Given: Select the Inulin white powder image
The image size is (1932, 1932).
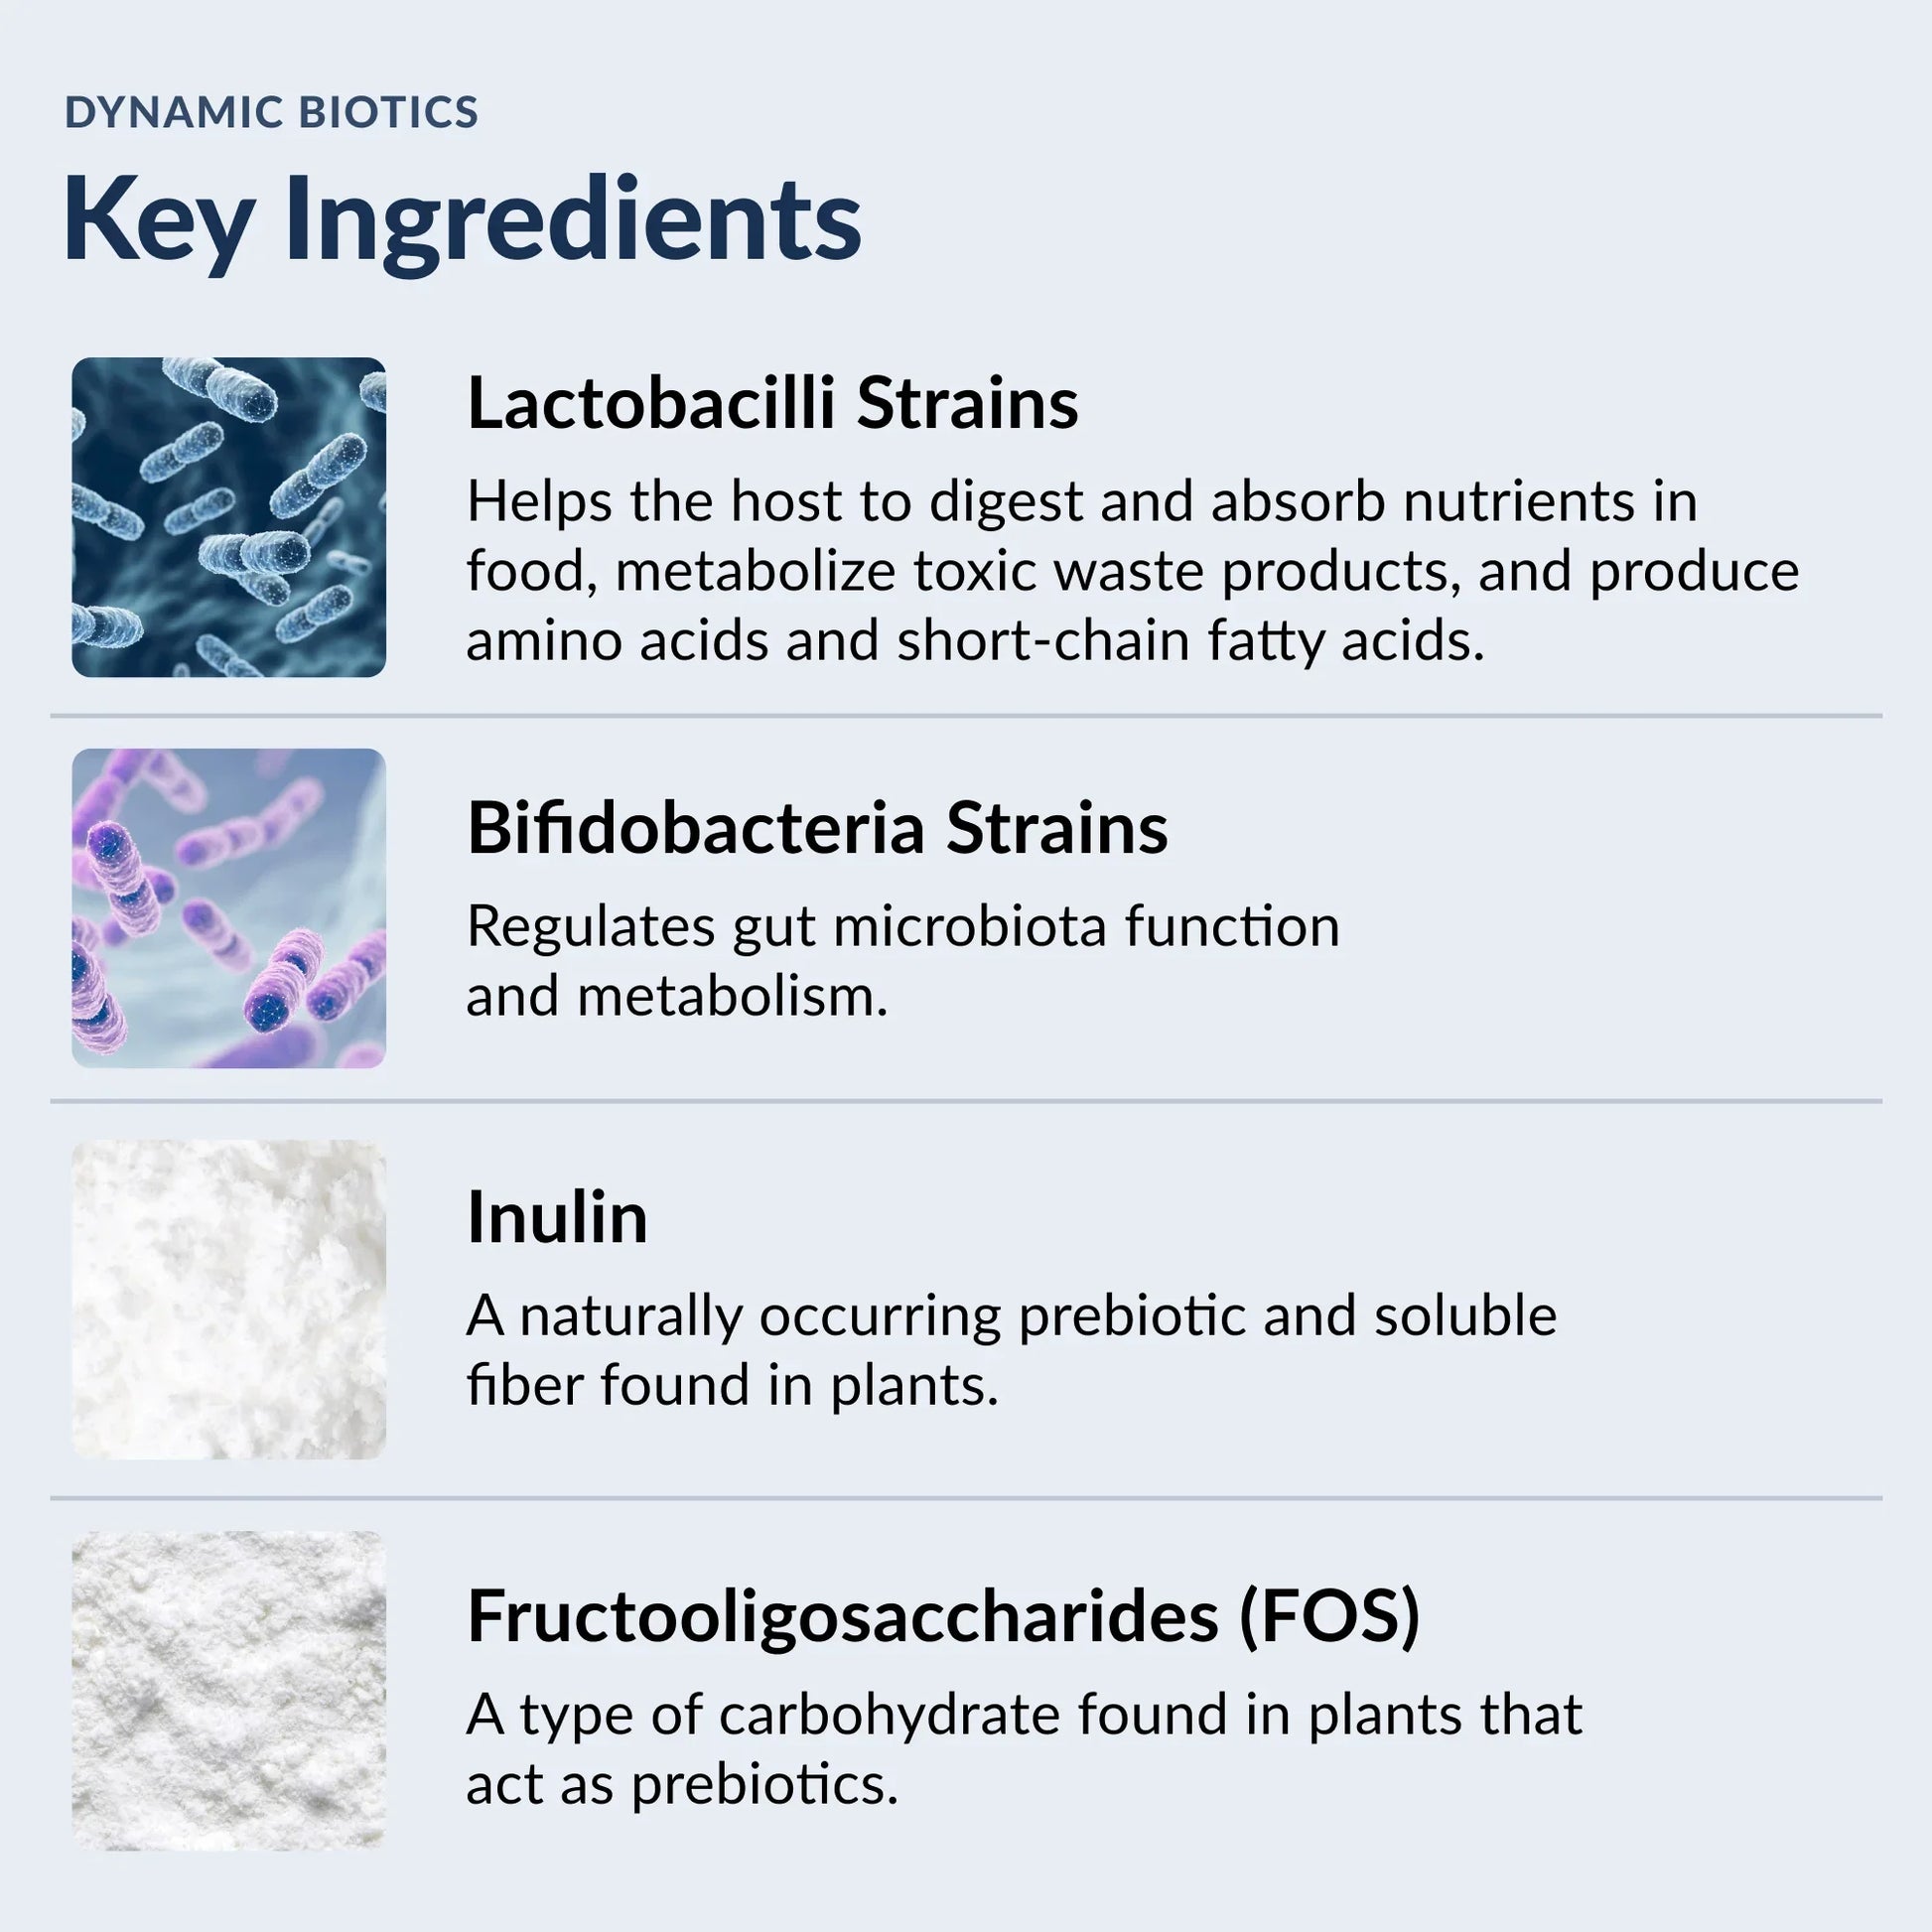Looking at the screenshot, I should [x=228, y=1299].
